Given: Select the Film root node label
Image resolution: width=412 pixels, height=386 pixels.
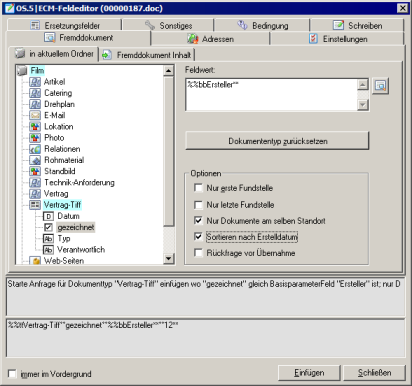Looking at the screenshot, I should [37, 71].
